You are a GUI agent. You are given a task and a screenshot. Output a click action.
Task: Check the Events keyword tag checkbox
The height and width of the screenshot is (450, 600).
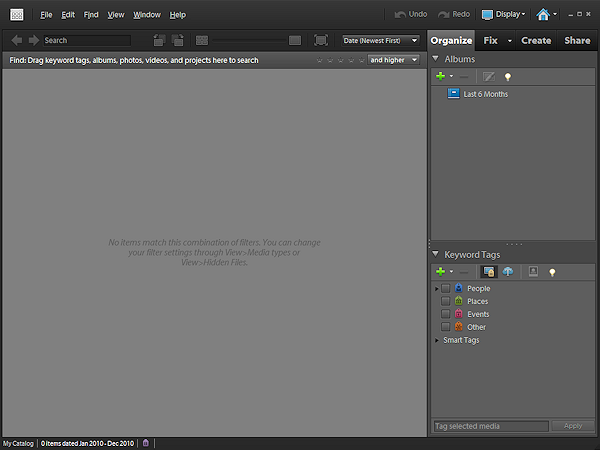[446, 314]
